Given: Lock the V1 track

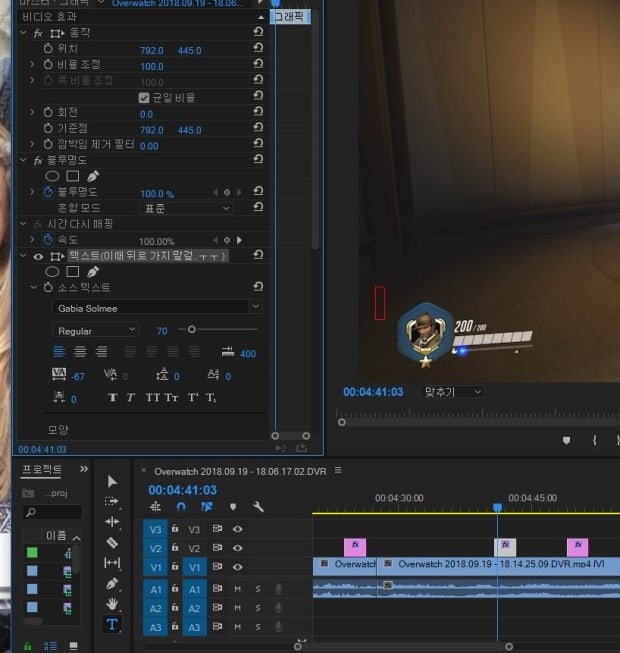Looking at the screenshot, I should click(x=175, y=566).
